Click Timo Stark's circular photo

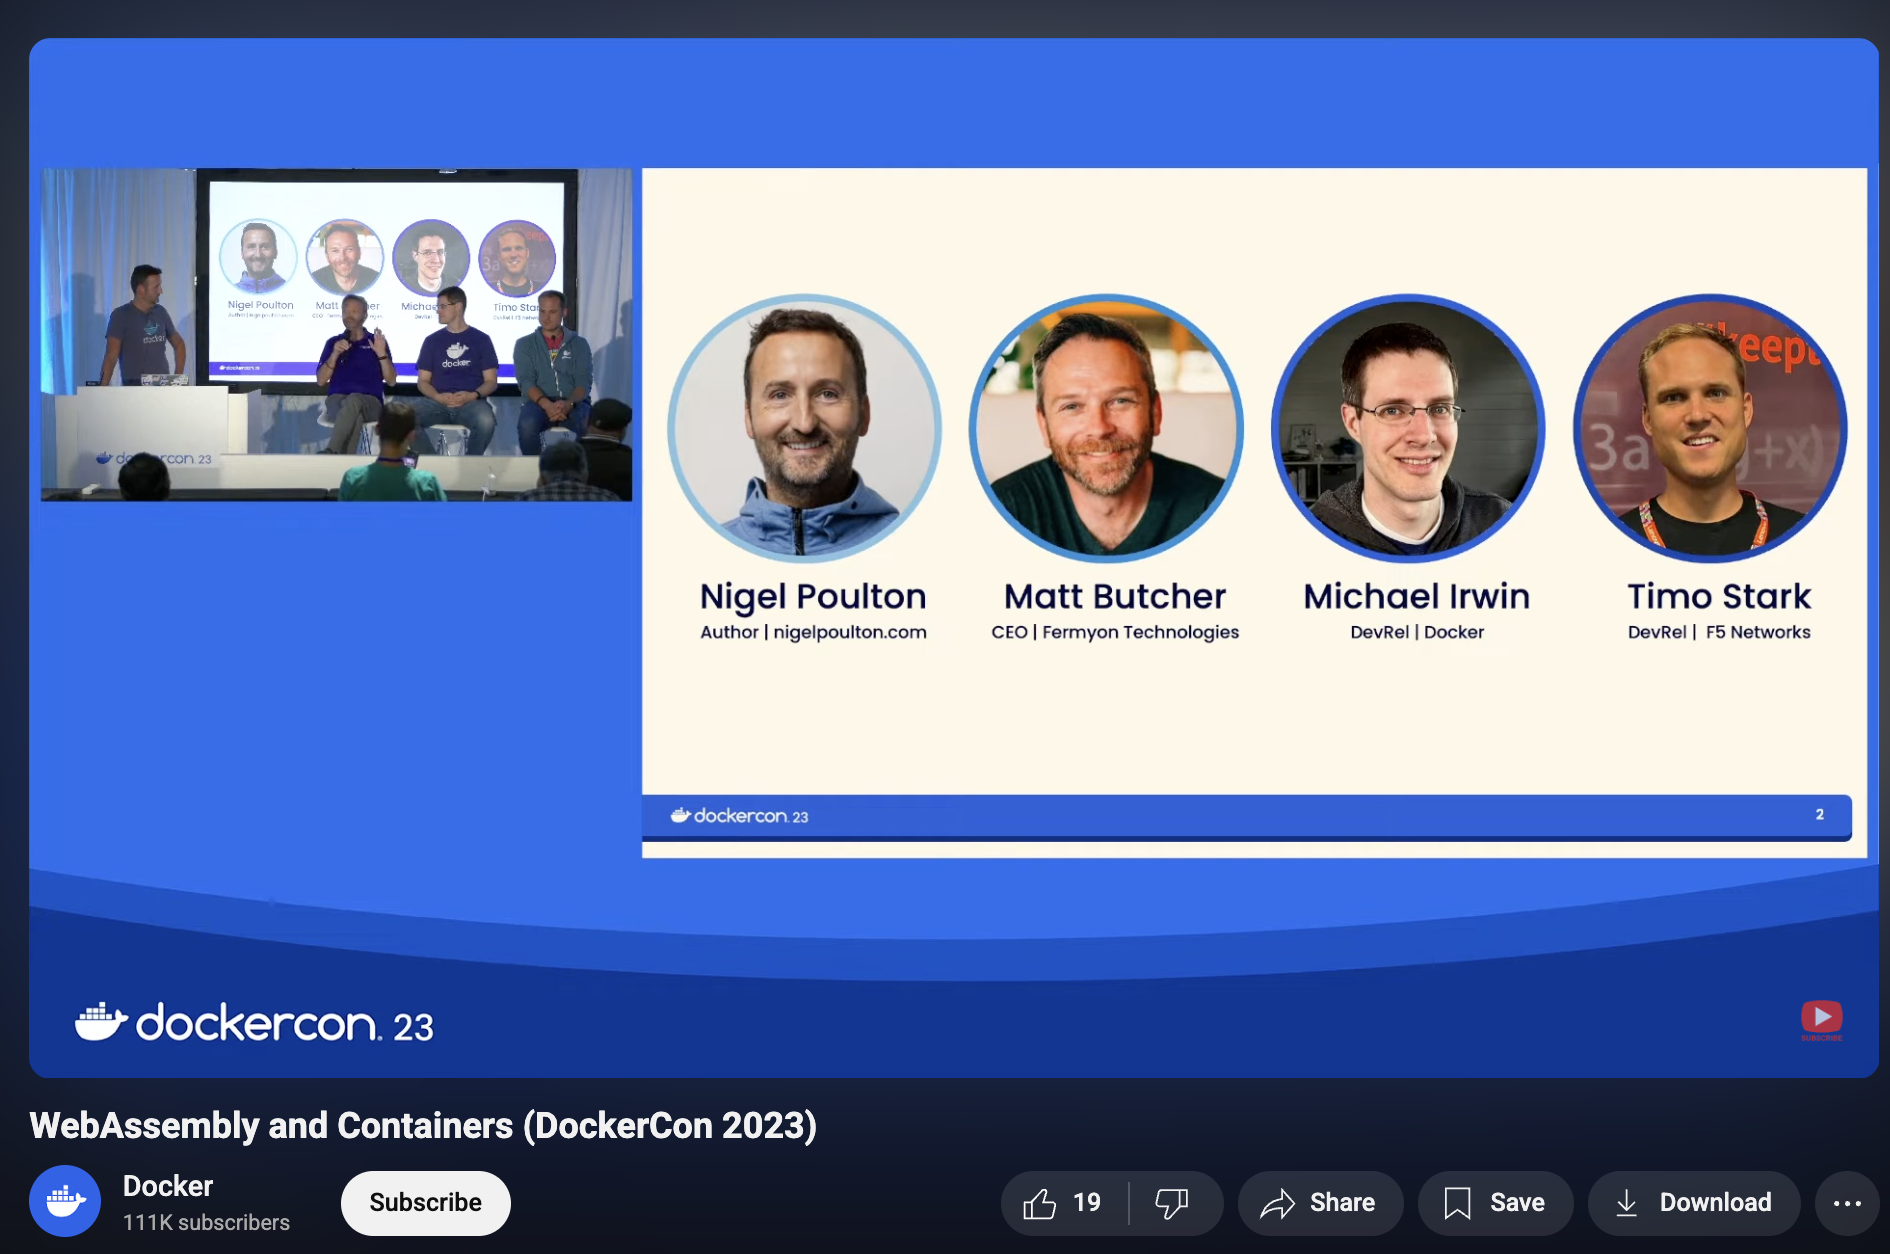(x=1710, y=429)
